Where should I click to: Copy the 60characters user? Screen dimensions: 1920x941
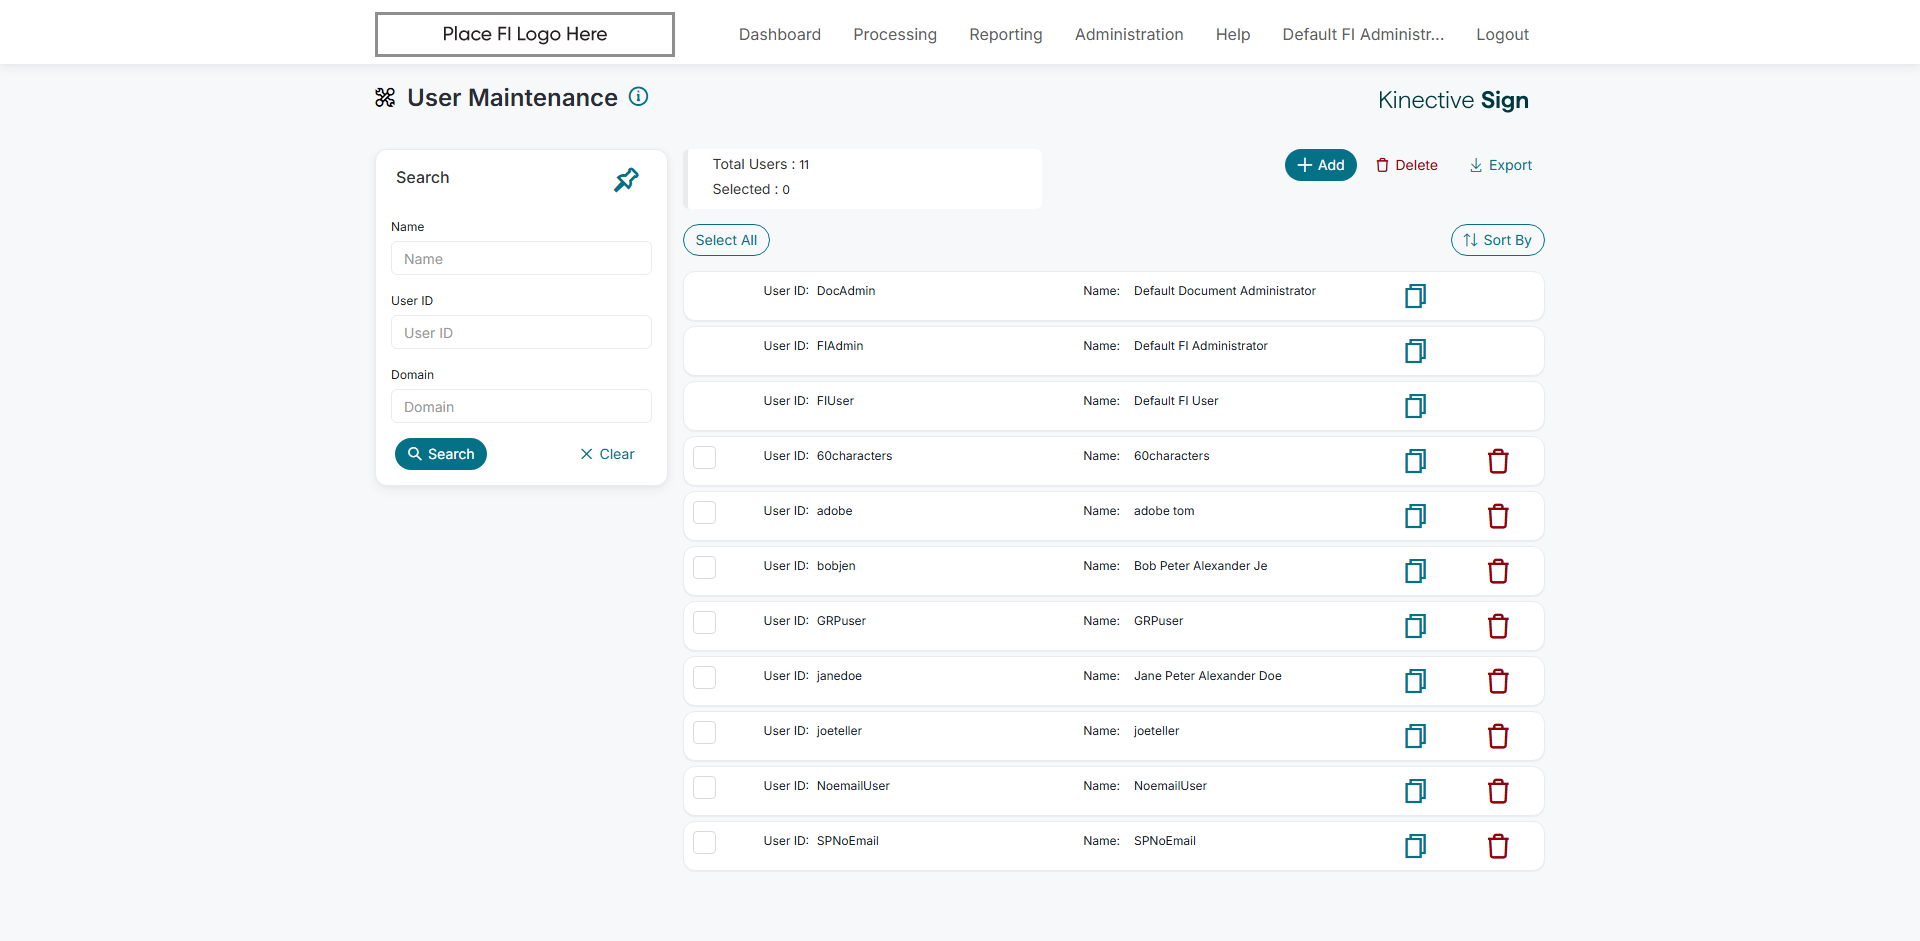click(1415, 461)
